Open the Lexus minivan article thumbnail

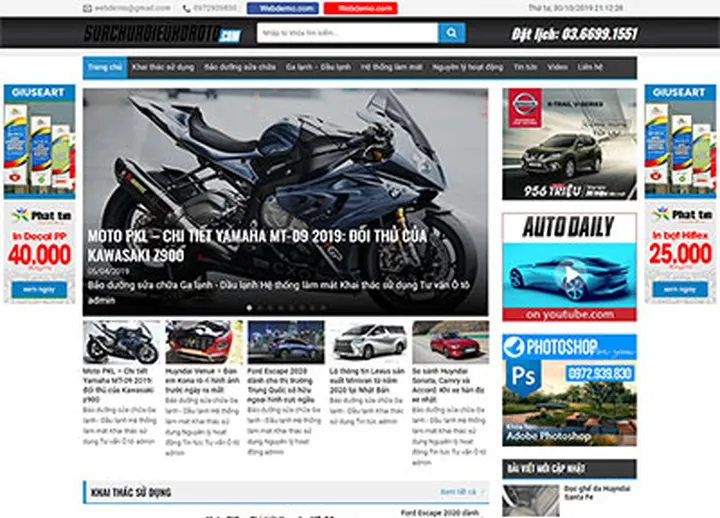(368, 342)
